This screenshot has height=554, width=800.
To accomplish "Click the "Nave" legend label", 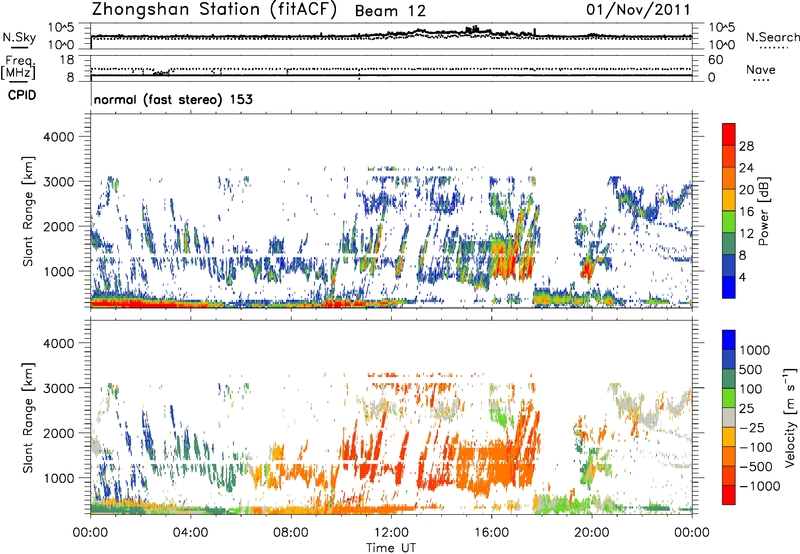I will [760, 69].
